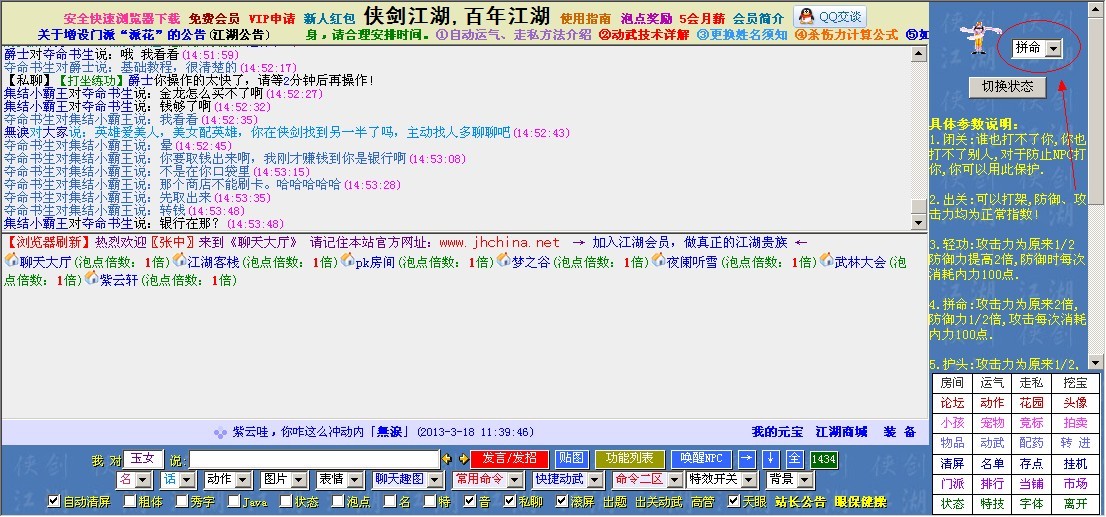Open the 聊天趣图 dropdown
Viewport: 1106px width, 517px height.
408,480
